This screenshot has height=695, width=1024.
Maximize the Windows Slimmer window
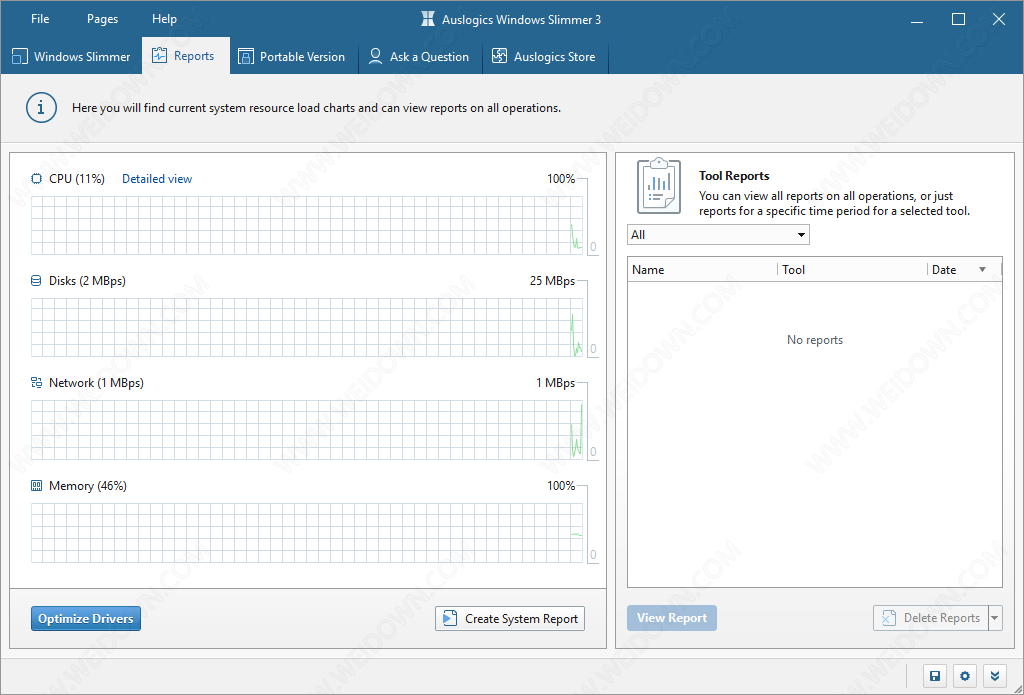(x=958, y=19)
